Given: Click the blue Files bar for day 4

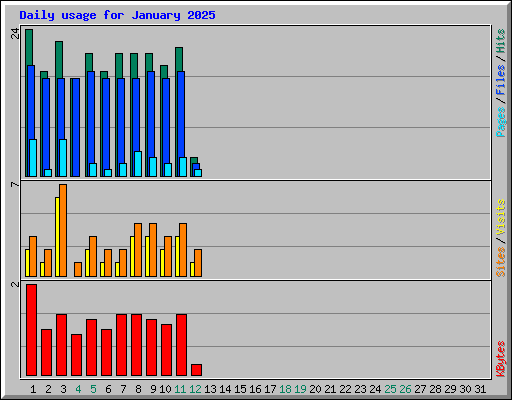Looking at the screenshot, I should click(76, 127).
